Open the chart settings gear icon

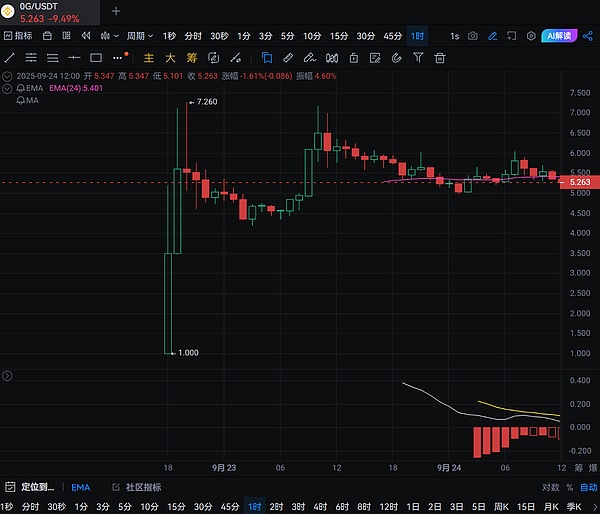531,36
